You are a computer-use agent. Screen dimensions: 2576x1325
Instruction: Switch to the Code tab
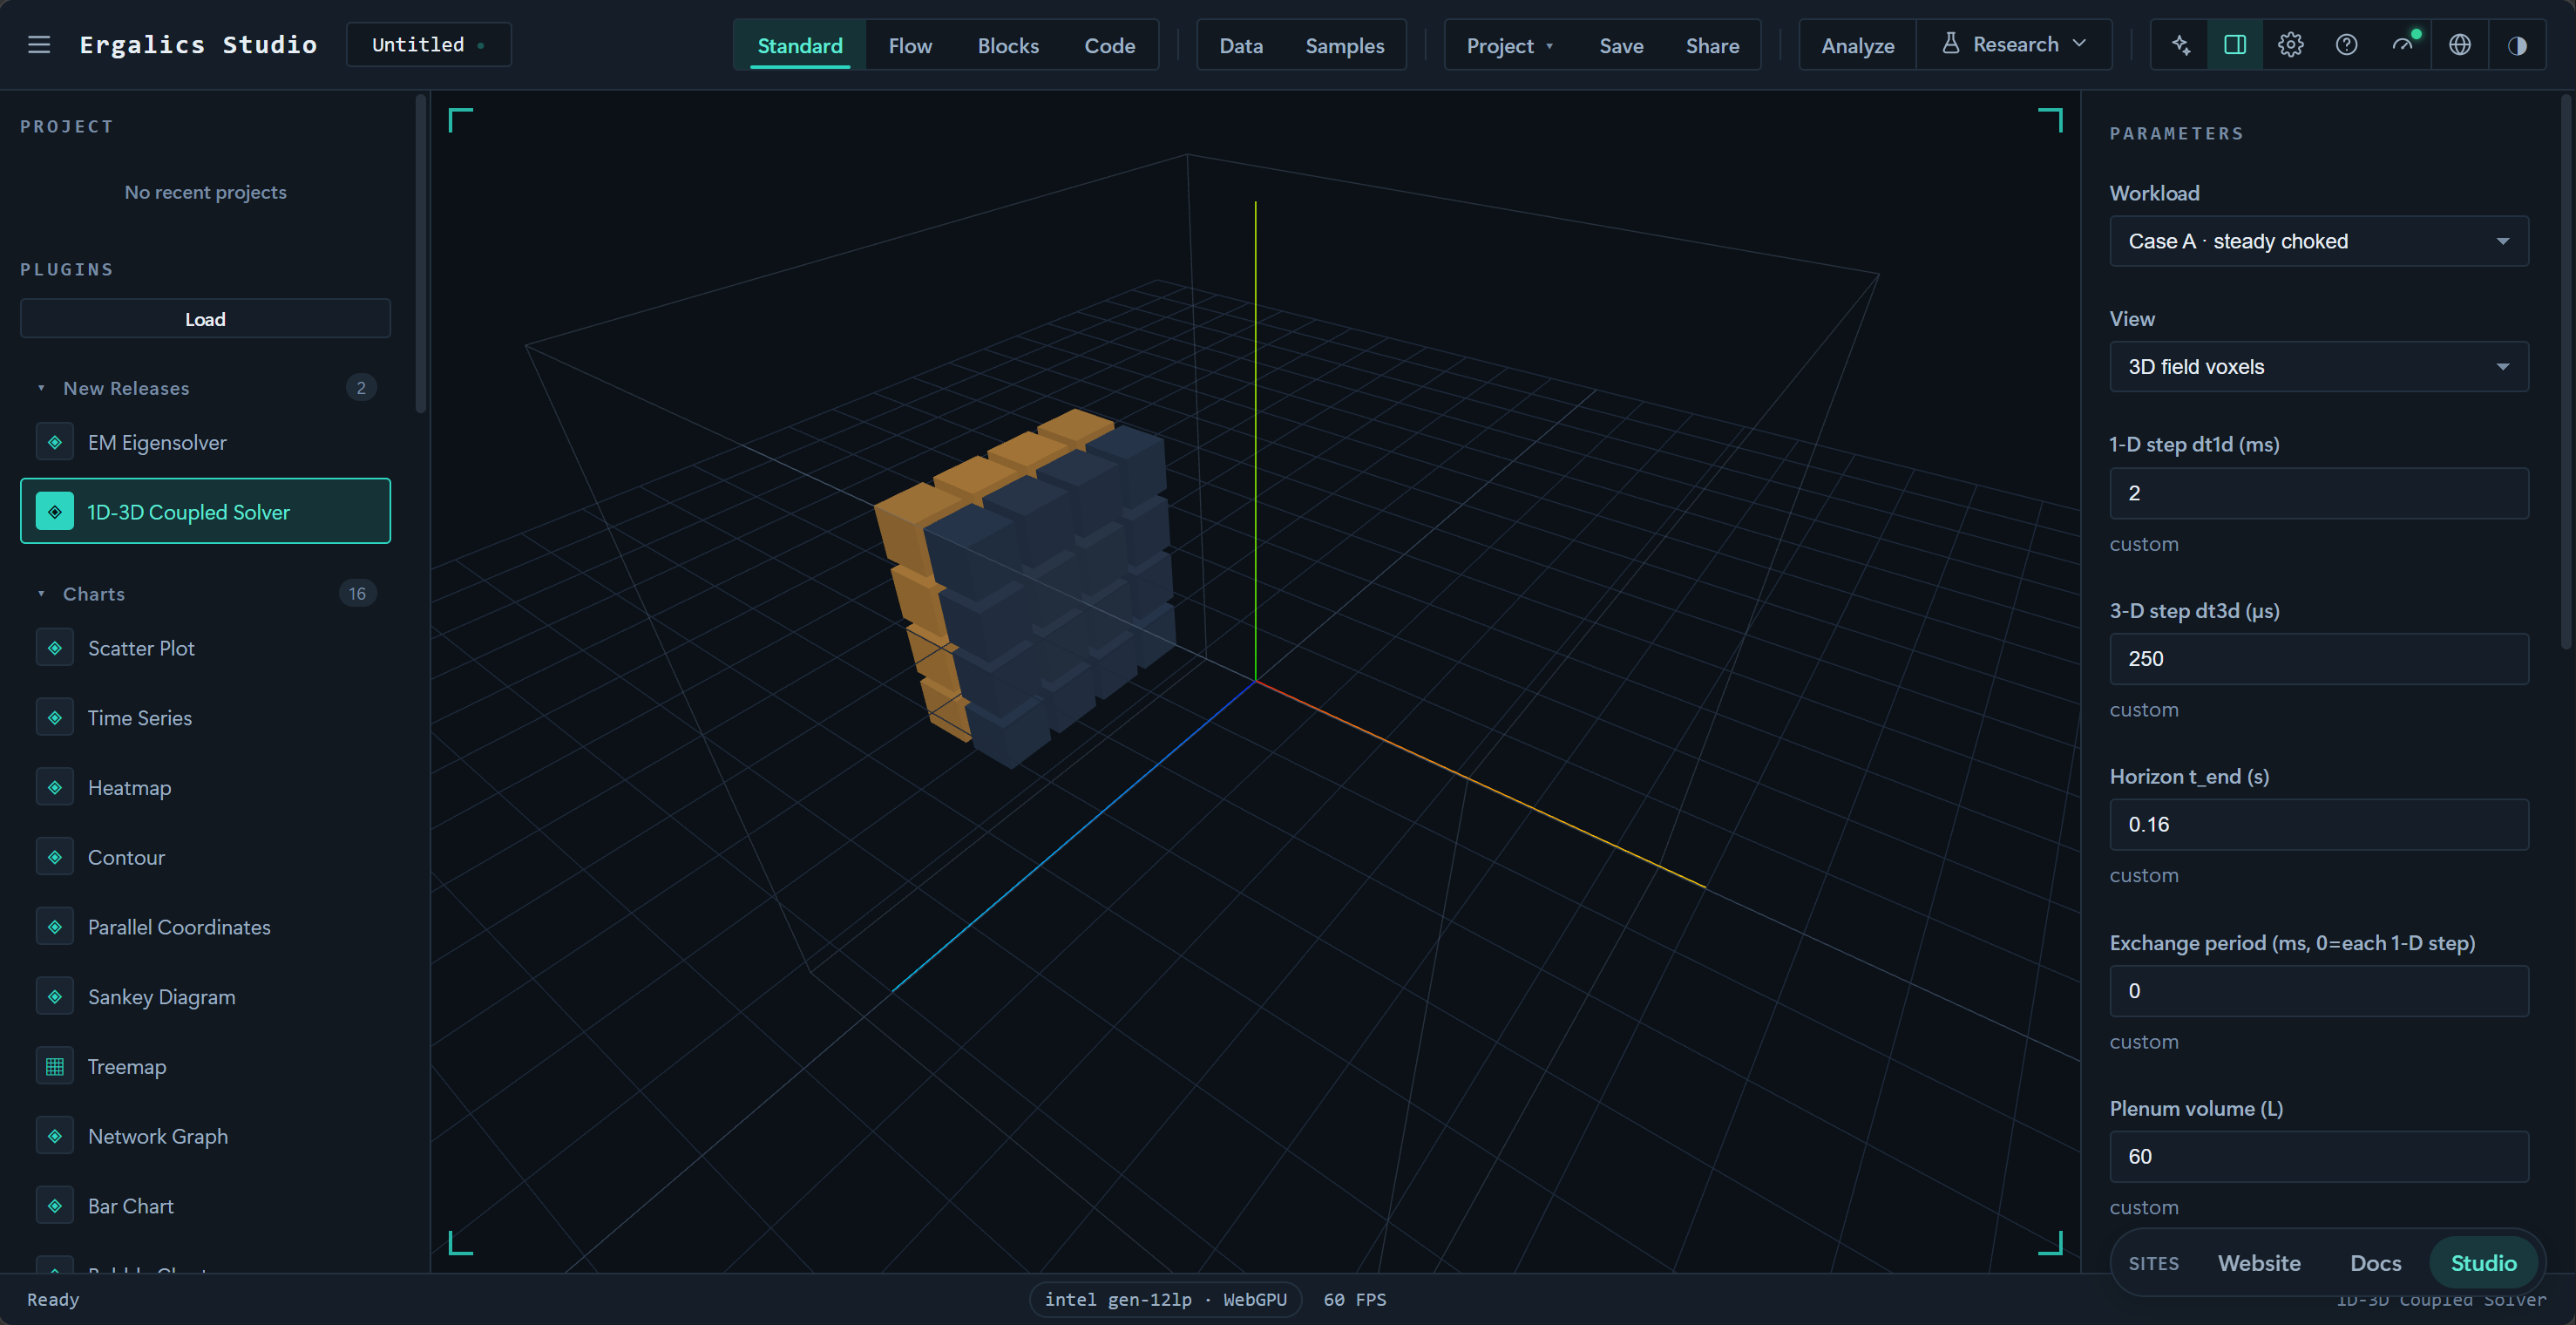(1109, 45)
